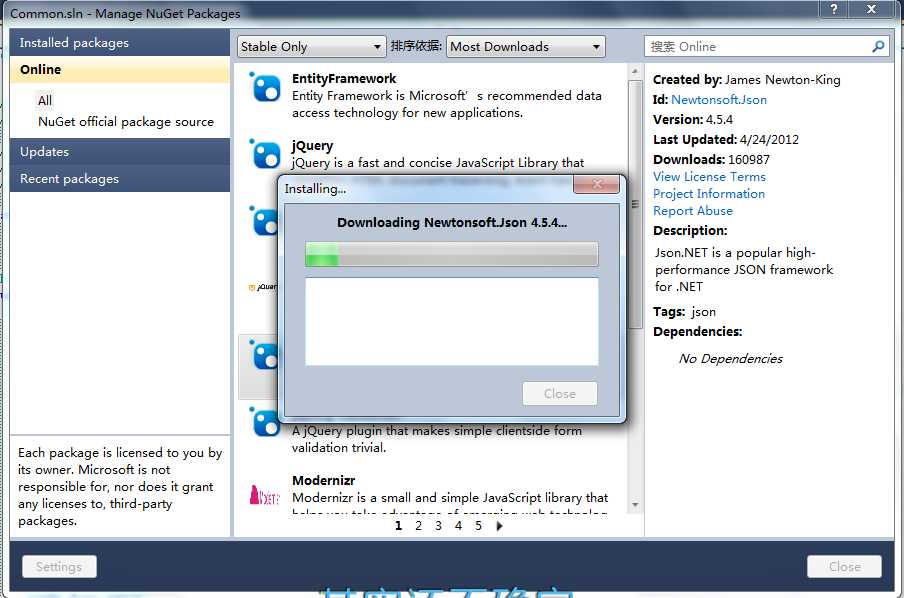Go to page 4
The width and height of the screenshot is (904, 598).
pos(458,526)
